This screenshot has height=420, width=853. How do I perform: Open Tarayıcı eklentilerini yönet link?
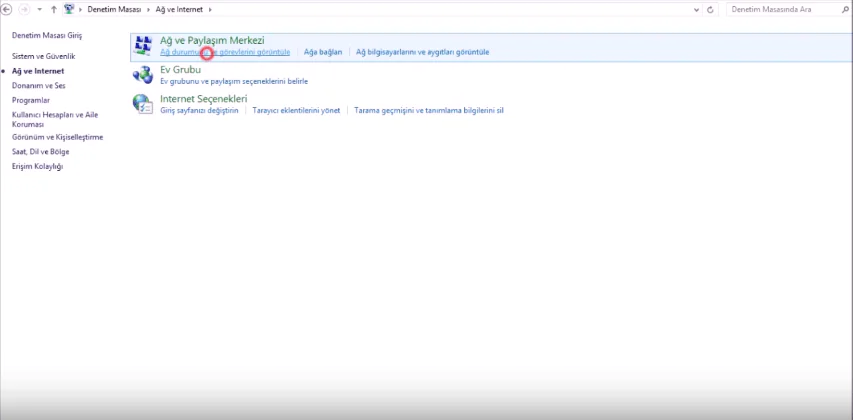[296, 110]
